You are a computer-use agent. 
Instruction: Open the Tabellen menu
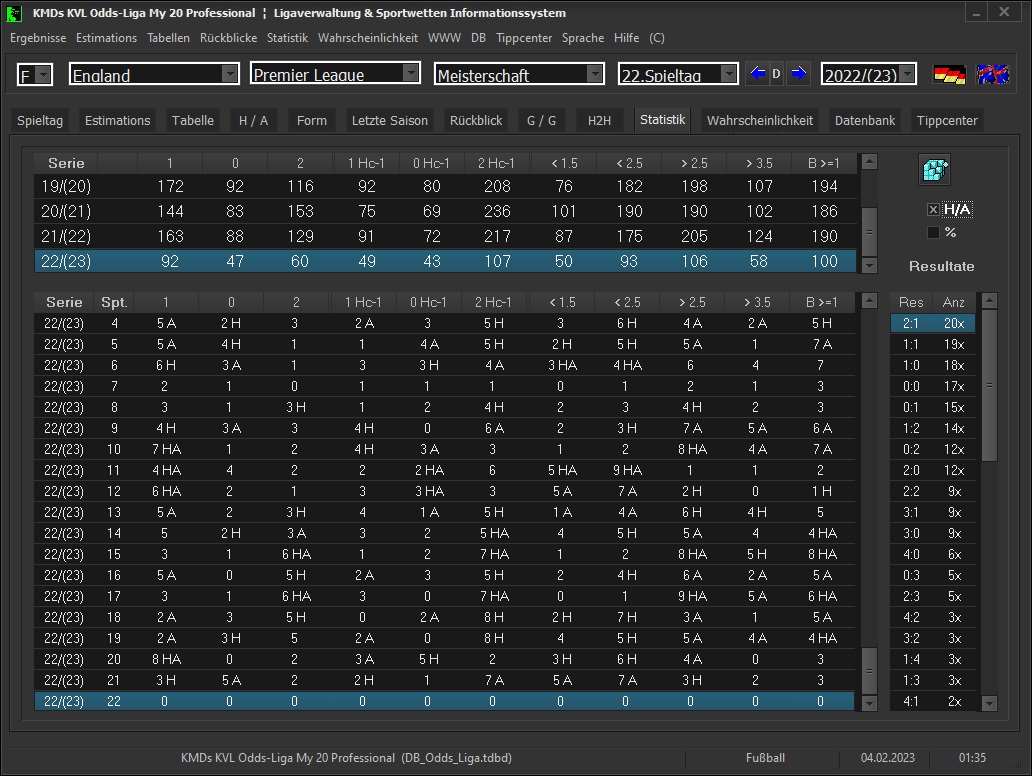[168, 38]
